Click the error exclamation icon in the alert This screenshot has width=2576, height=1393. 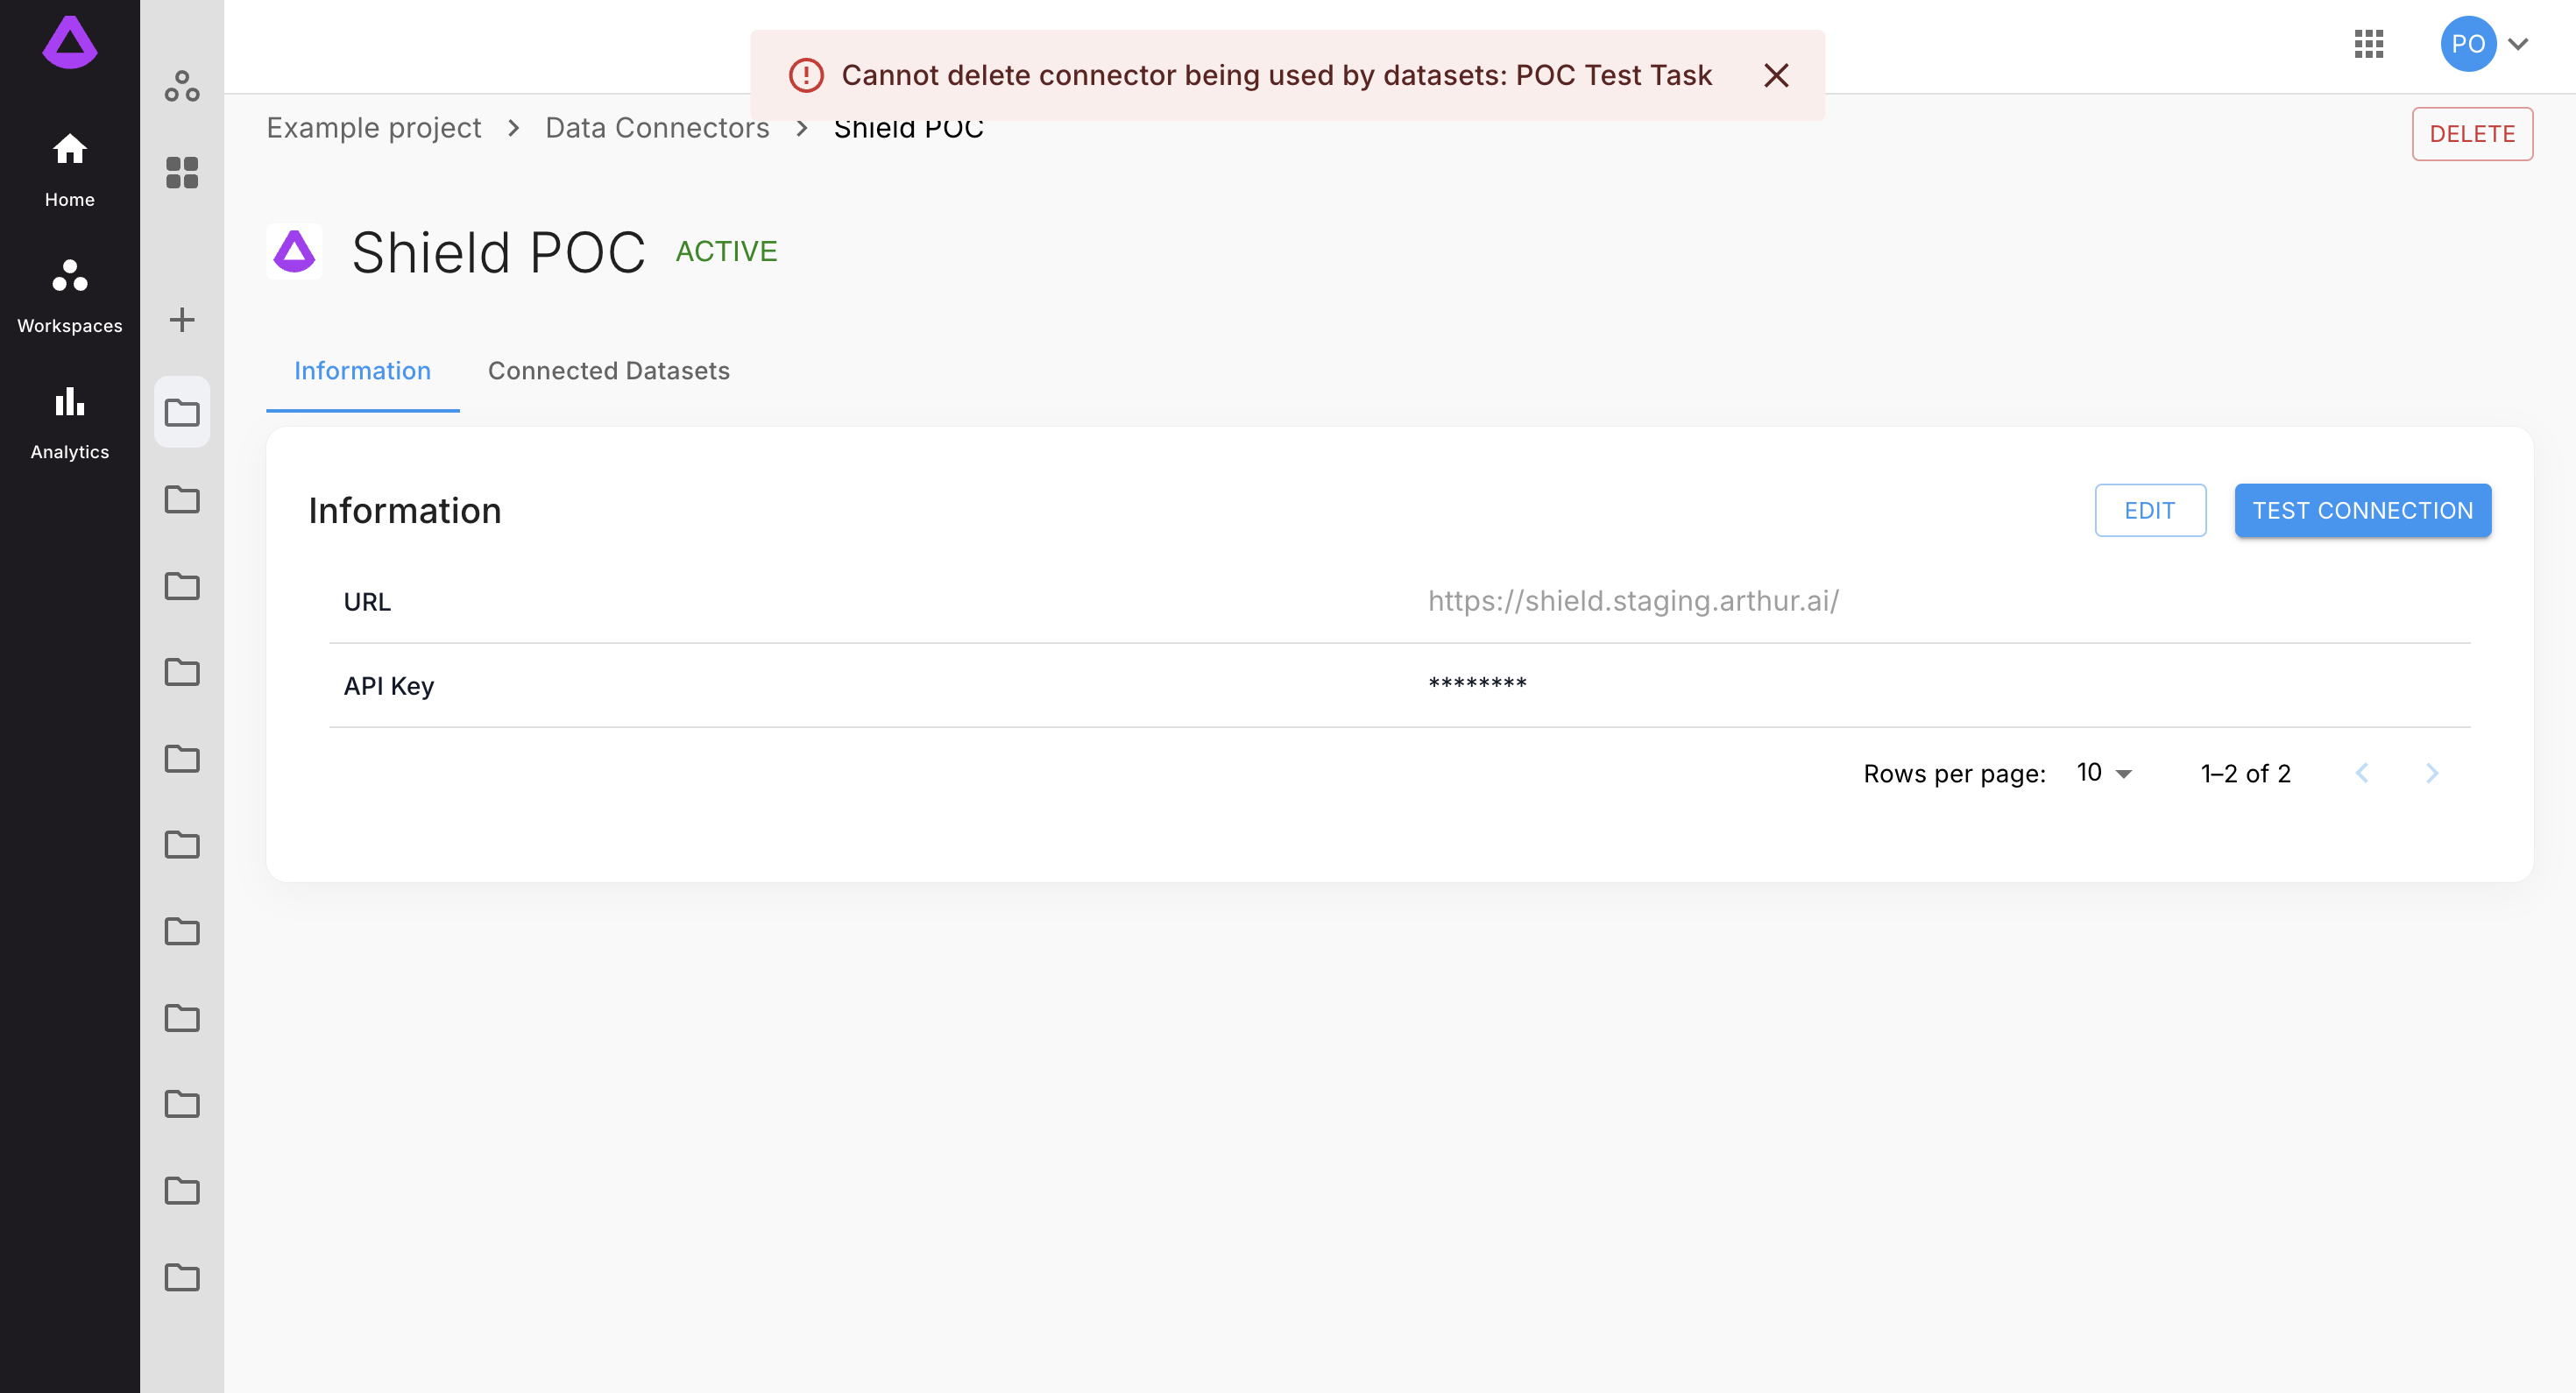[x=806, y=75]
